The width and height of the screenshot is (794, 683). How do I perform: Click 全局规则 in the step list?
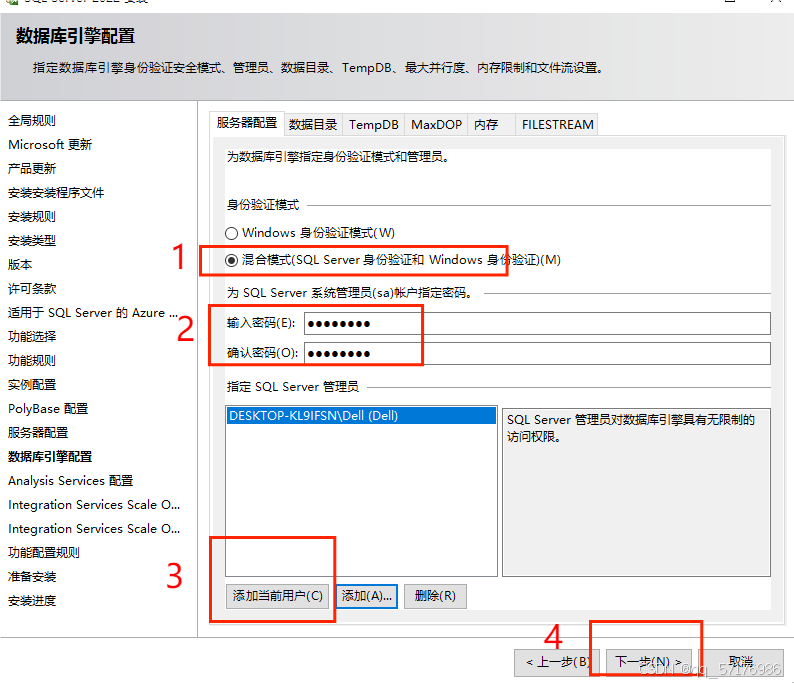(32, 120)
